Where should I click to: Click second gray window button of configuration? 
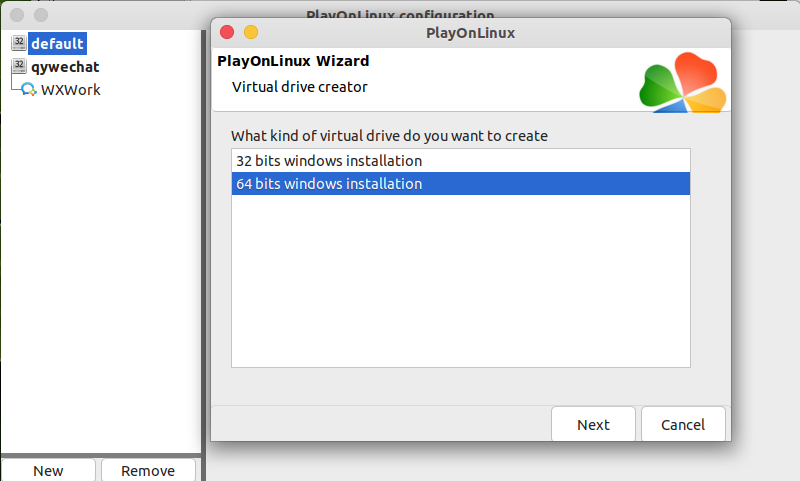tap(41, 15)
